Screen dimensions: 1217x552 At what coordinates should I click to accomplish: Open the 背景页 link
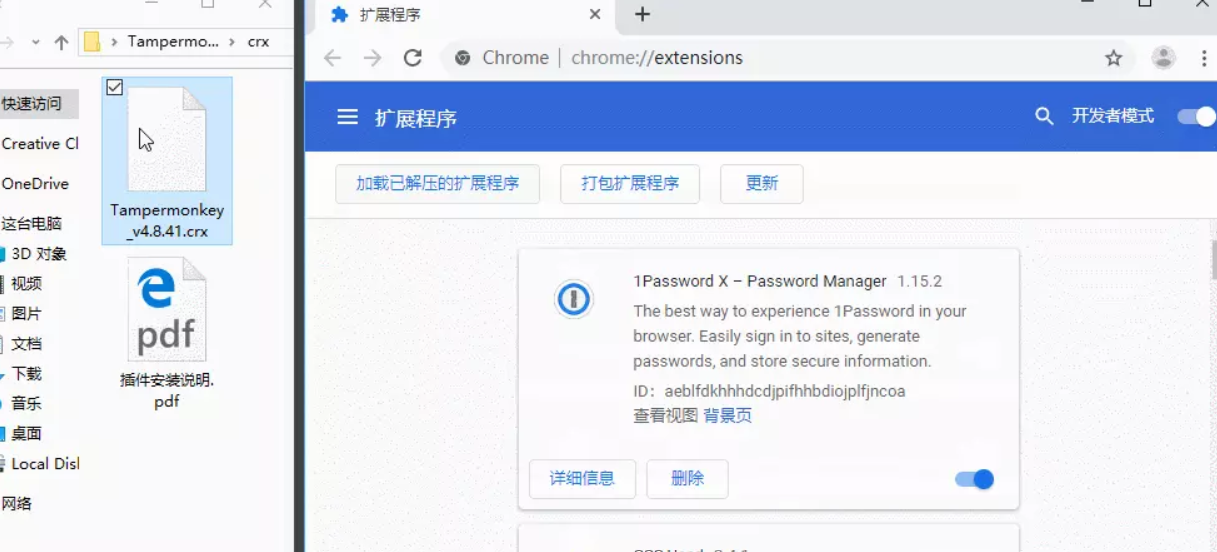[x=727, y=415]
